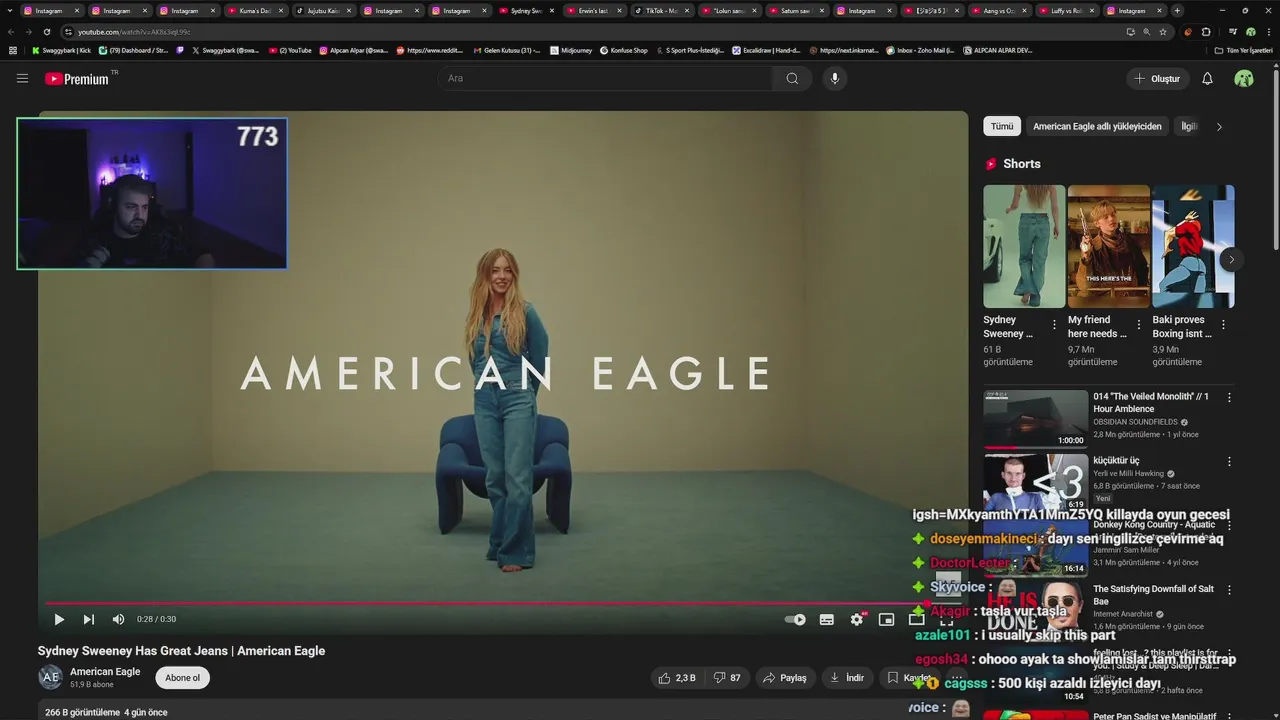The height and width of the screenshot is (720, 1280).
Task: Open American Eagle channel name link
Action: pos(105,672)
